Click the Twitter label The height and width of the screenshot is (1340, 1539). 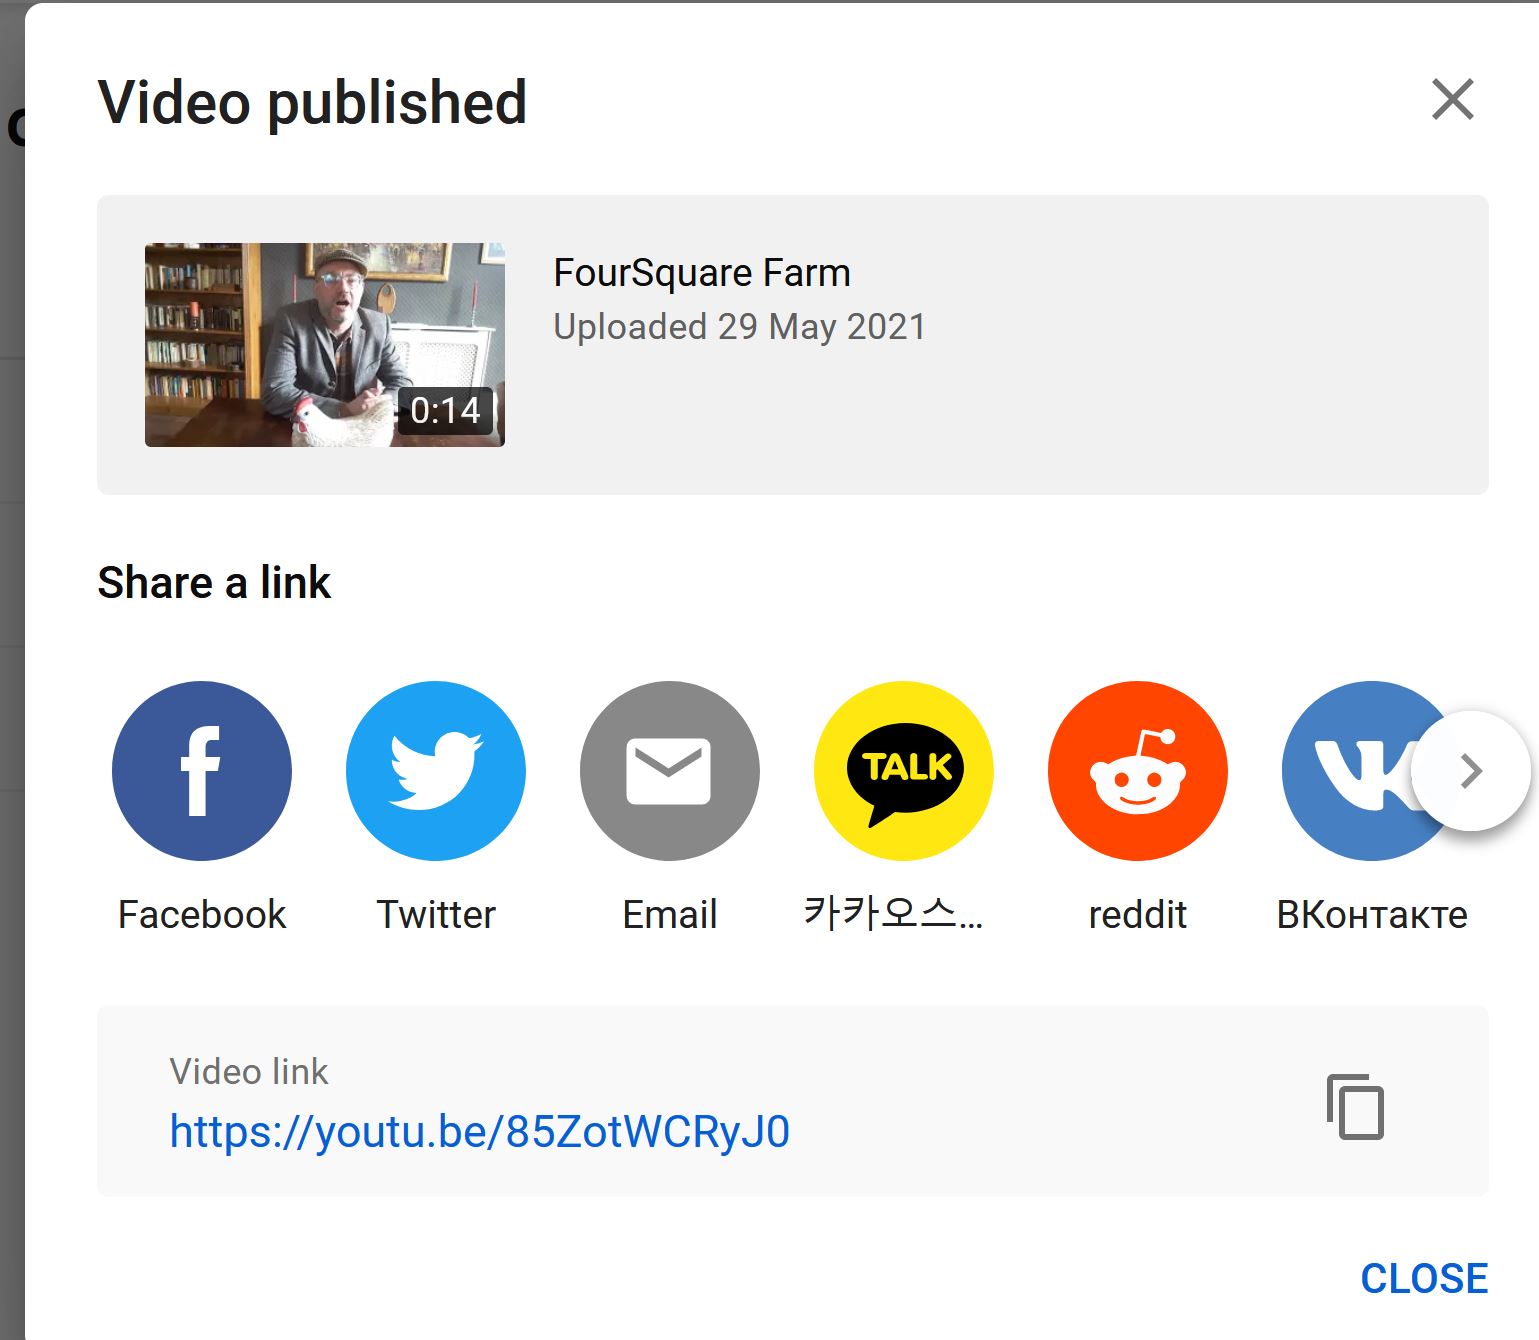click(x=436, y=914)
